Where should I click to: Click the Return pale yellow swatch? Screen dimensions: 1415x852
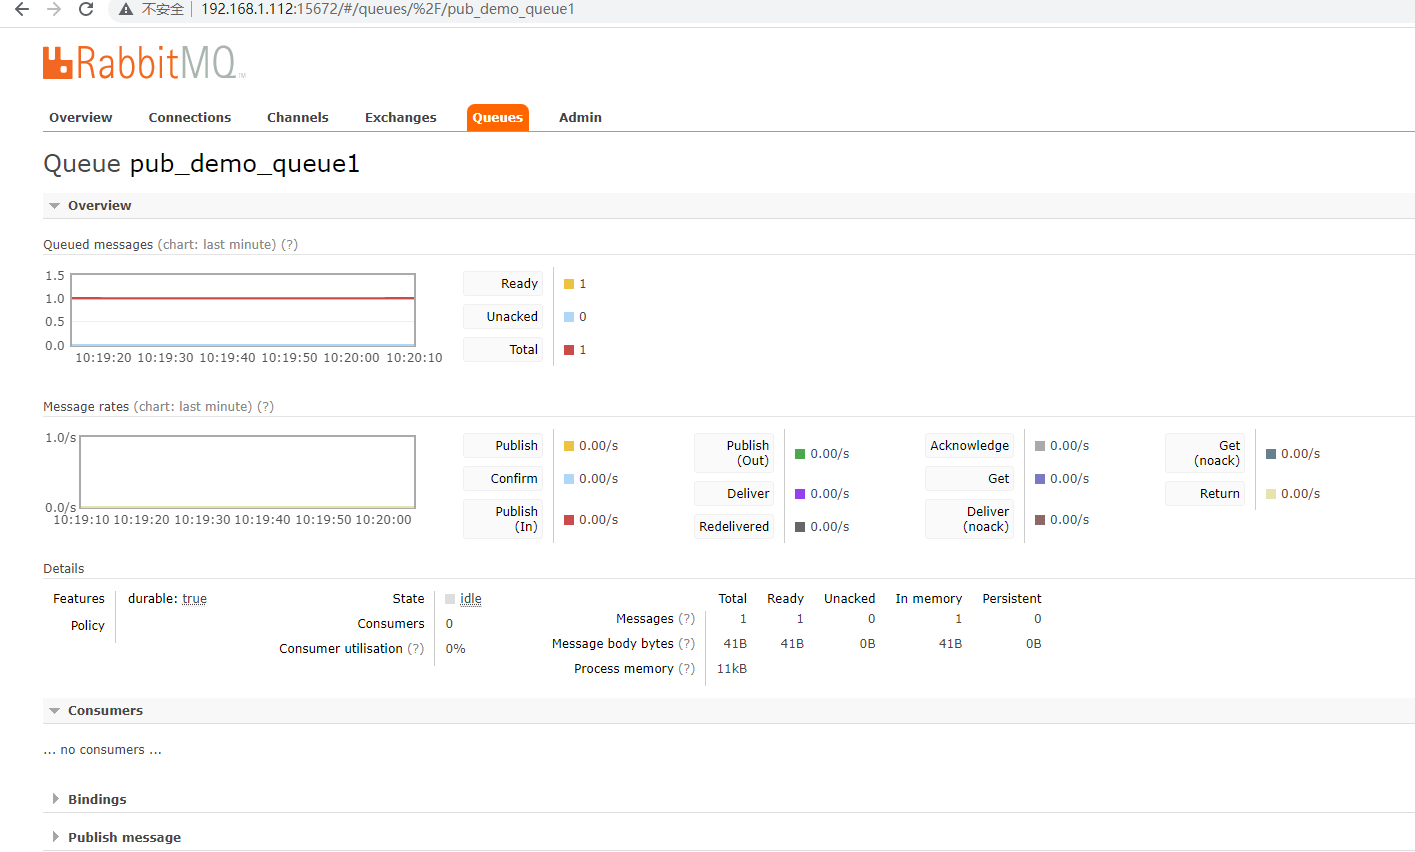[1271, 494]
